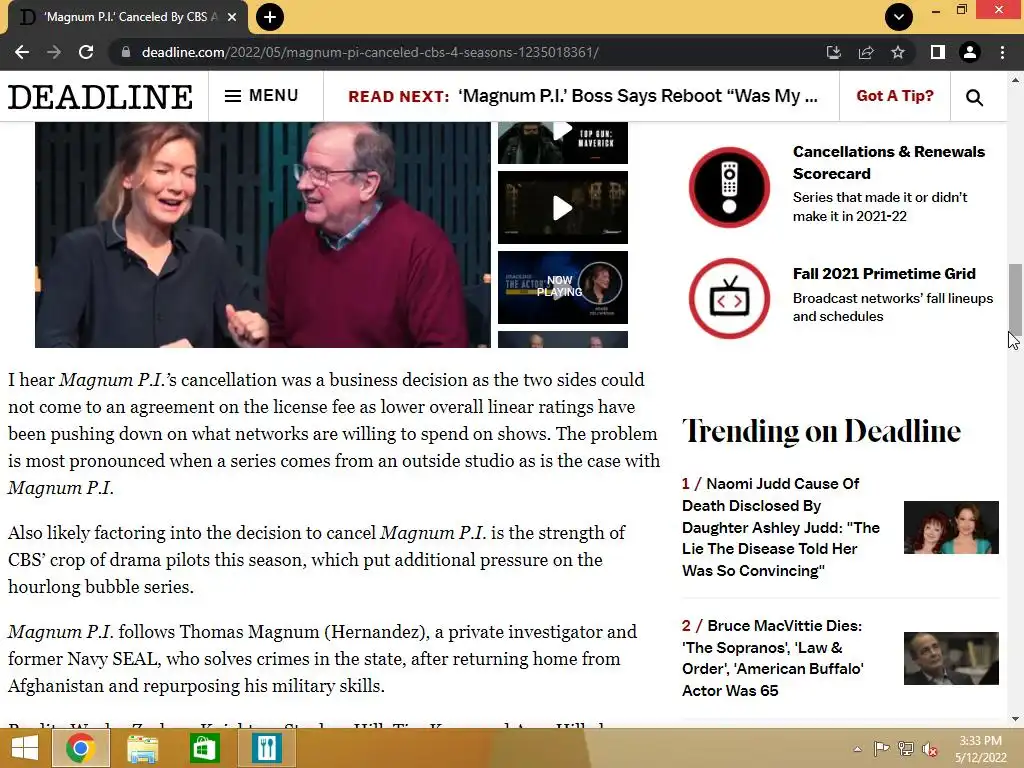The image size is (1024, 768).
Task: Go to Deadline home via logo
Action: tap(101, 97)
